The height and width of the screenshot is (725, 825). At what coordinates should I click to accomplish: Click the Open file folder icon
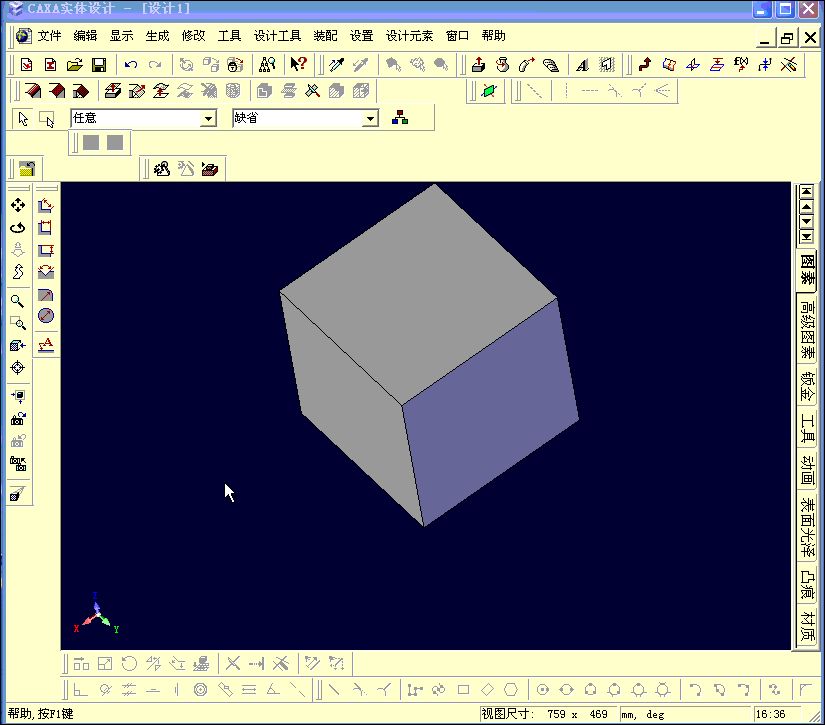tap(75, 65)
